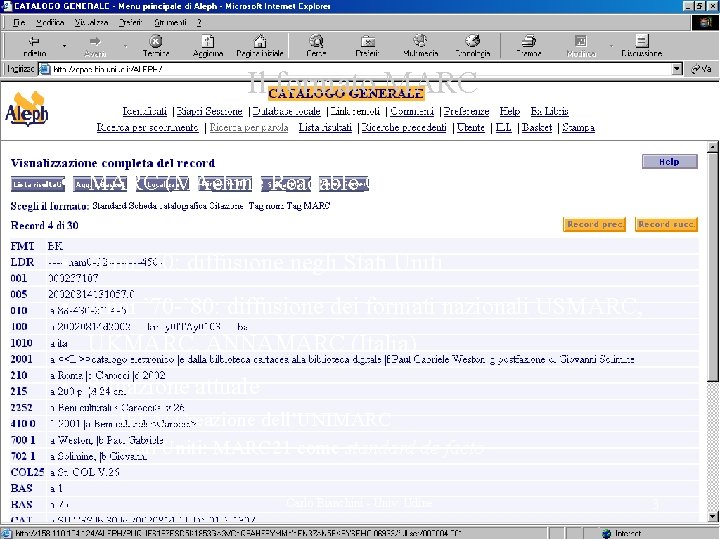Open the Preferenze link
This screenshot has height=540, width=720.
point(467,111)
